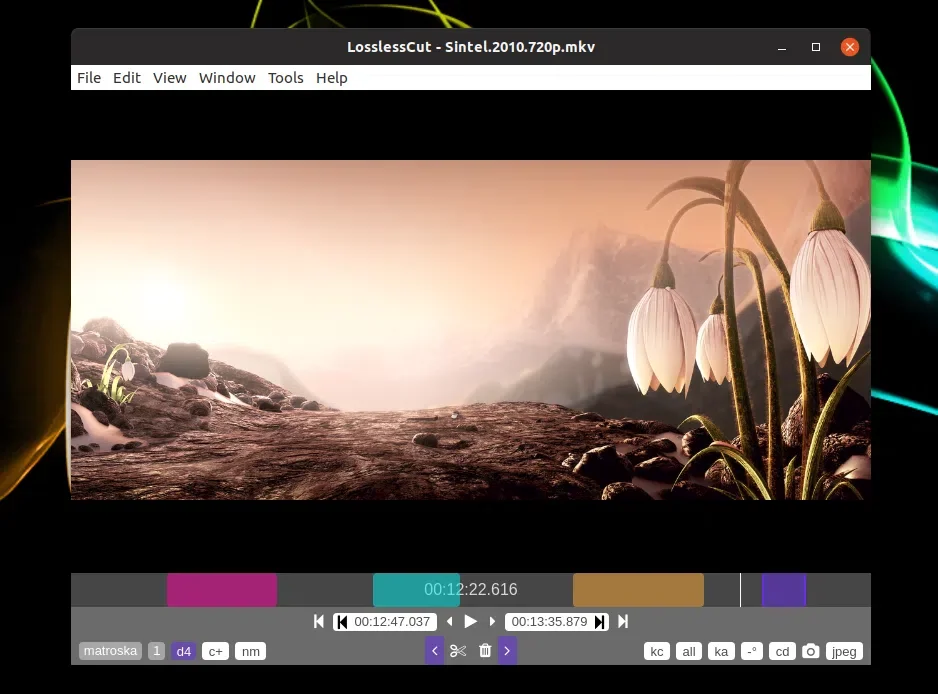This screenshot has width=938, height=694.
Task: Jump to the start of the video
Action: pos(319,622)
